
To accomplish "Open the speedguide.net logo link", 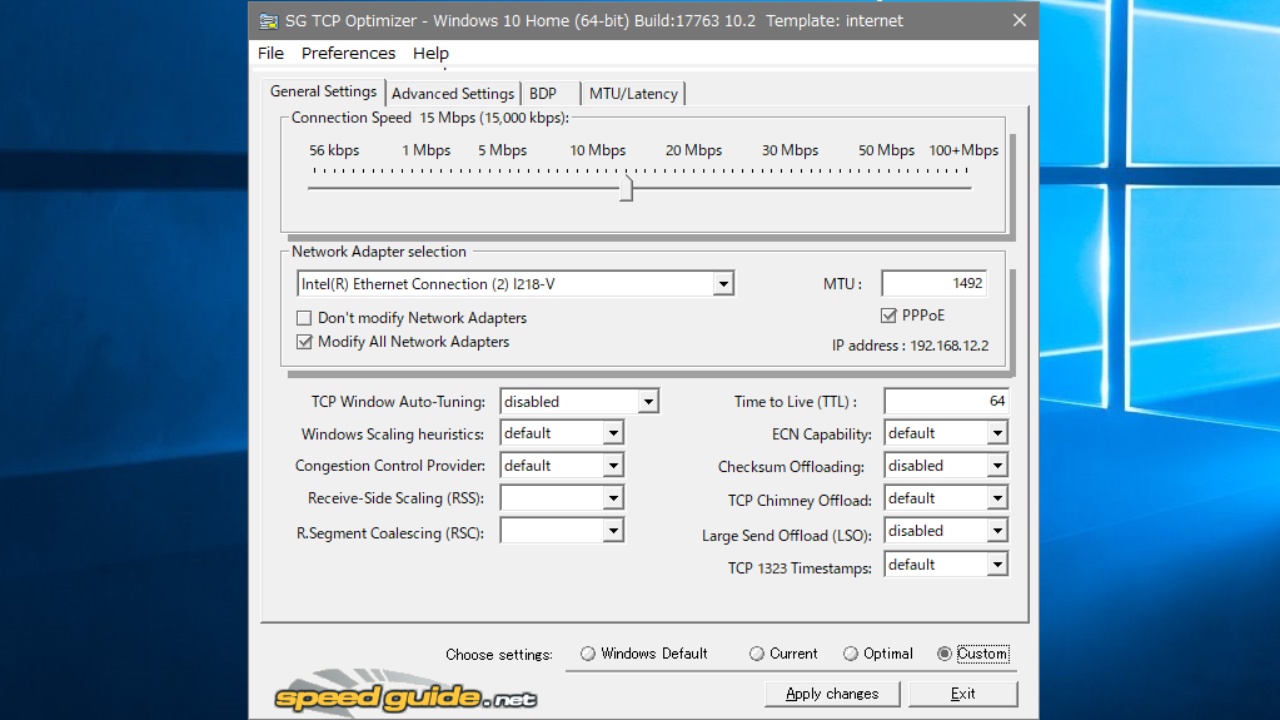I will pos(406,694).
